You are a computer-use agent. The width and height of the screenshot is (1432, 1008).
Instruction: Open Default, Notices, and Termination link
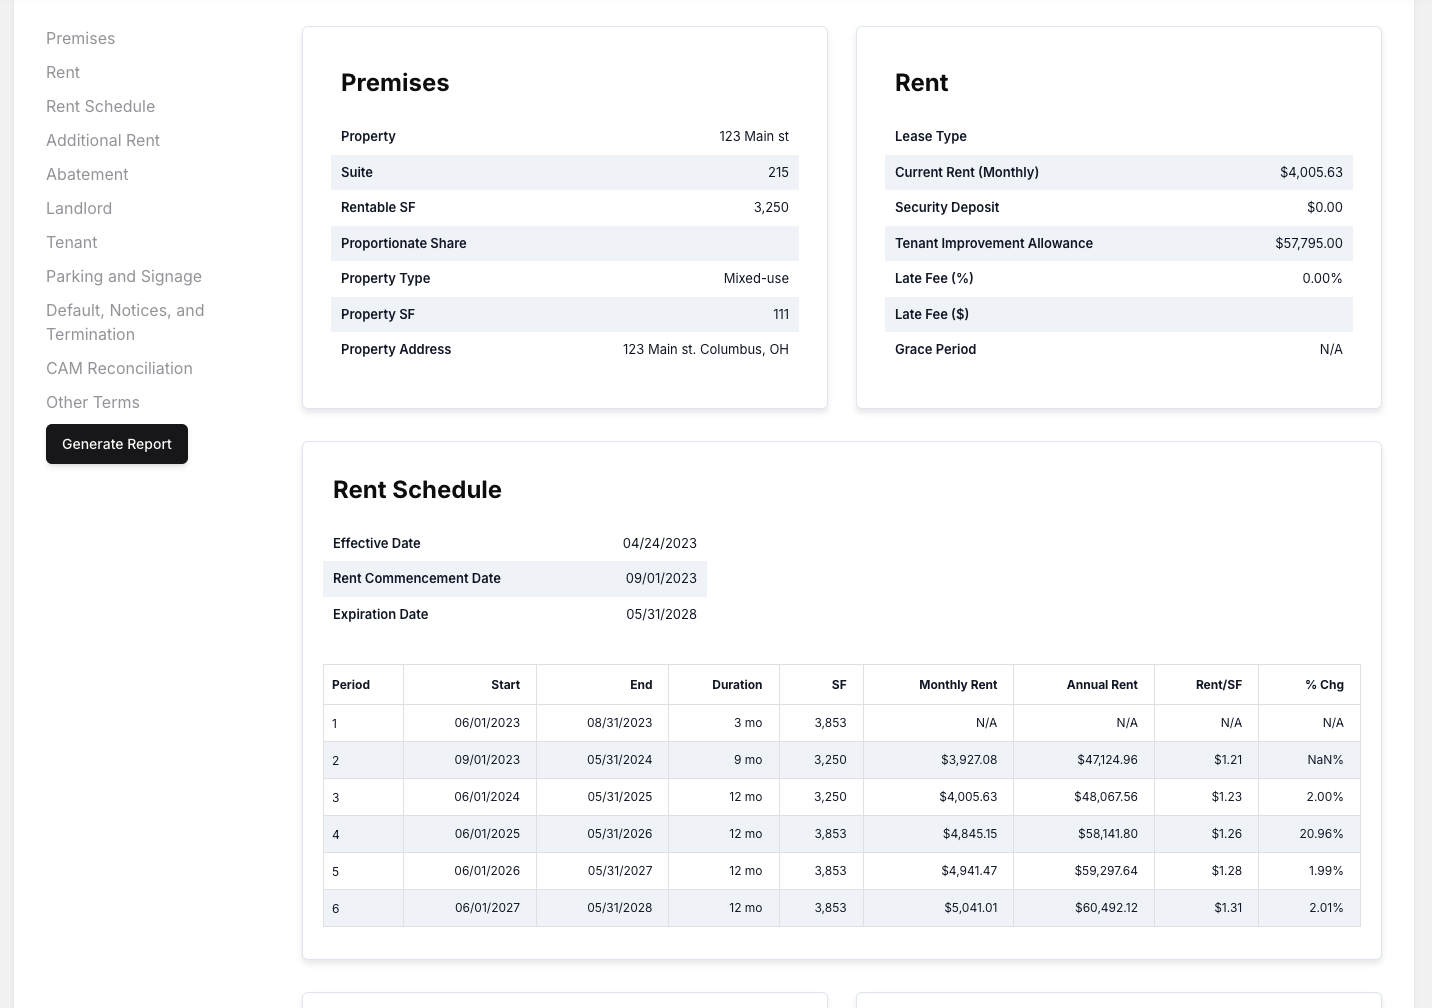coord(125,322)
